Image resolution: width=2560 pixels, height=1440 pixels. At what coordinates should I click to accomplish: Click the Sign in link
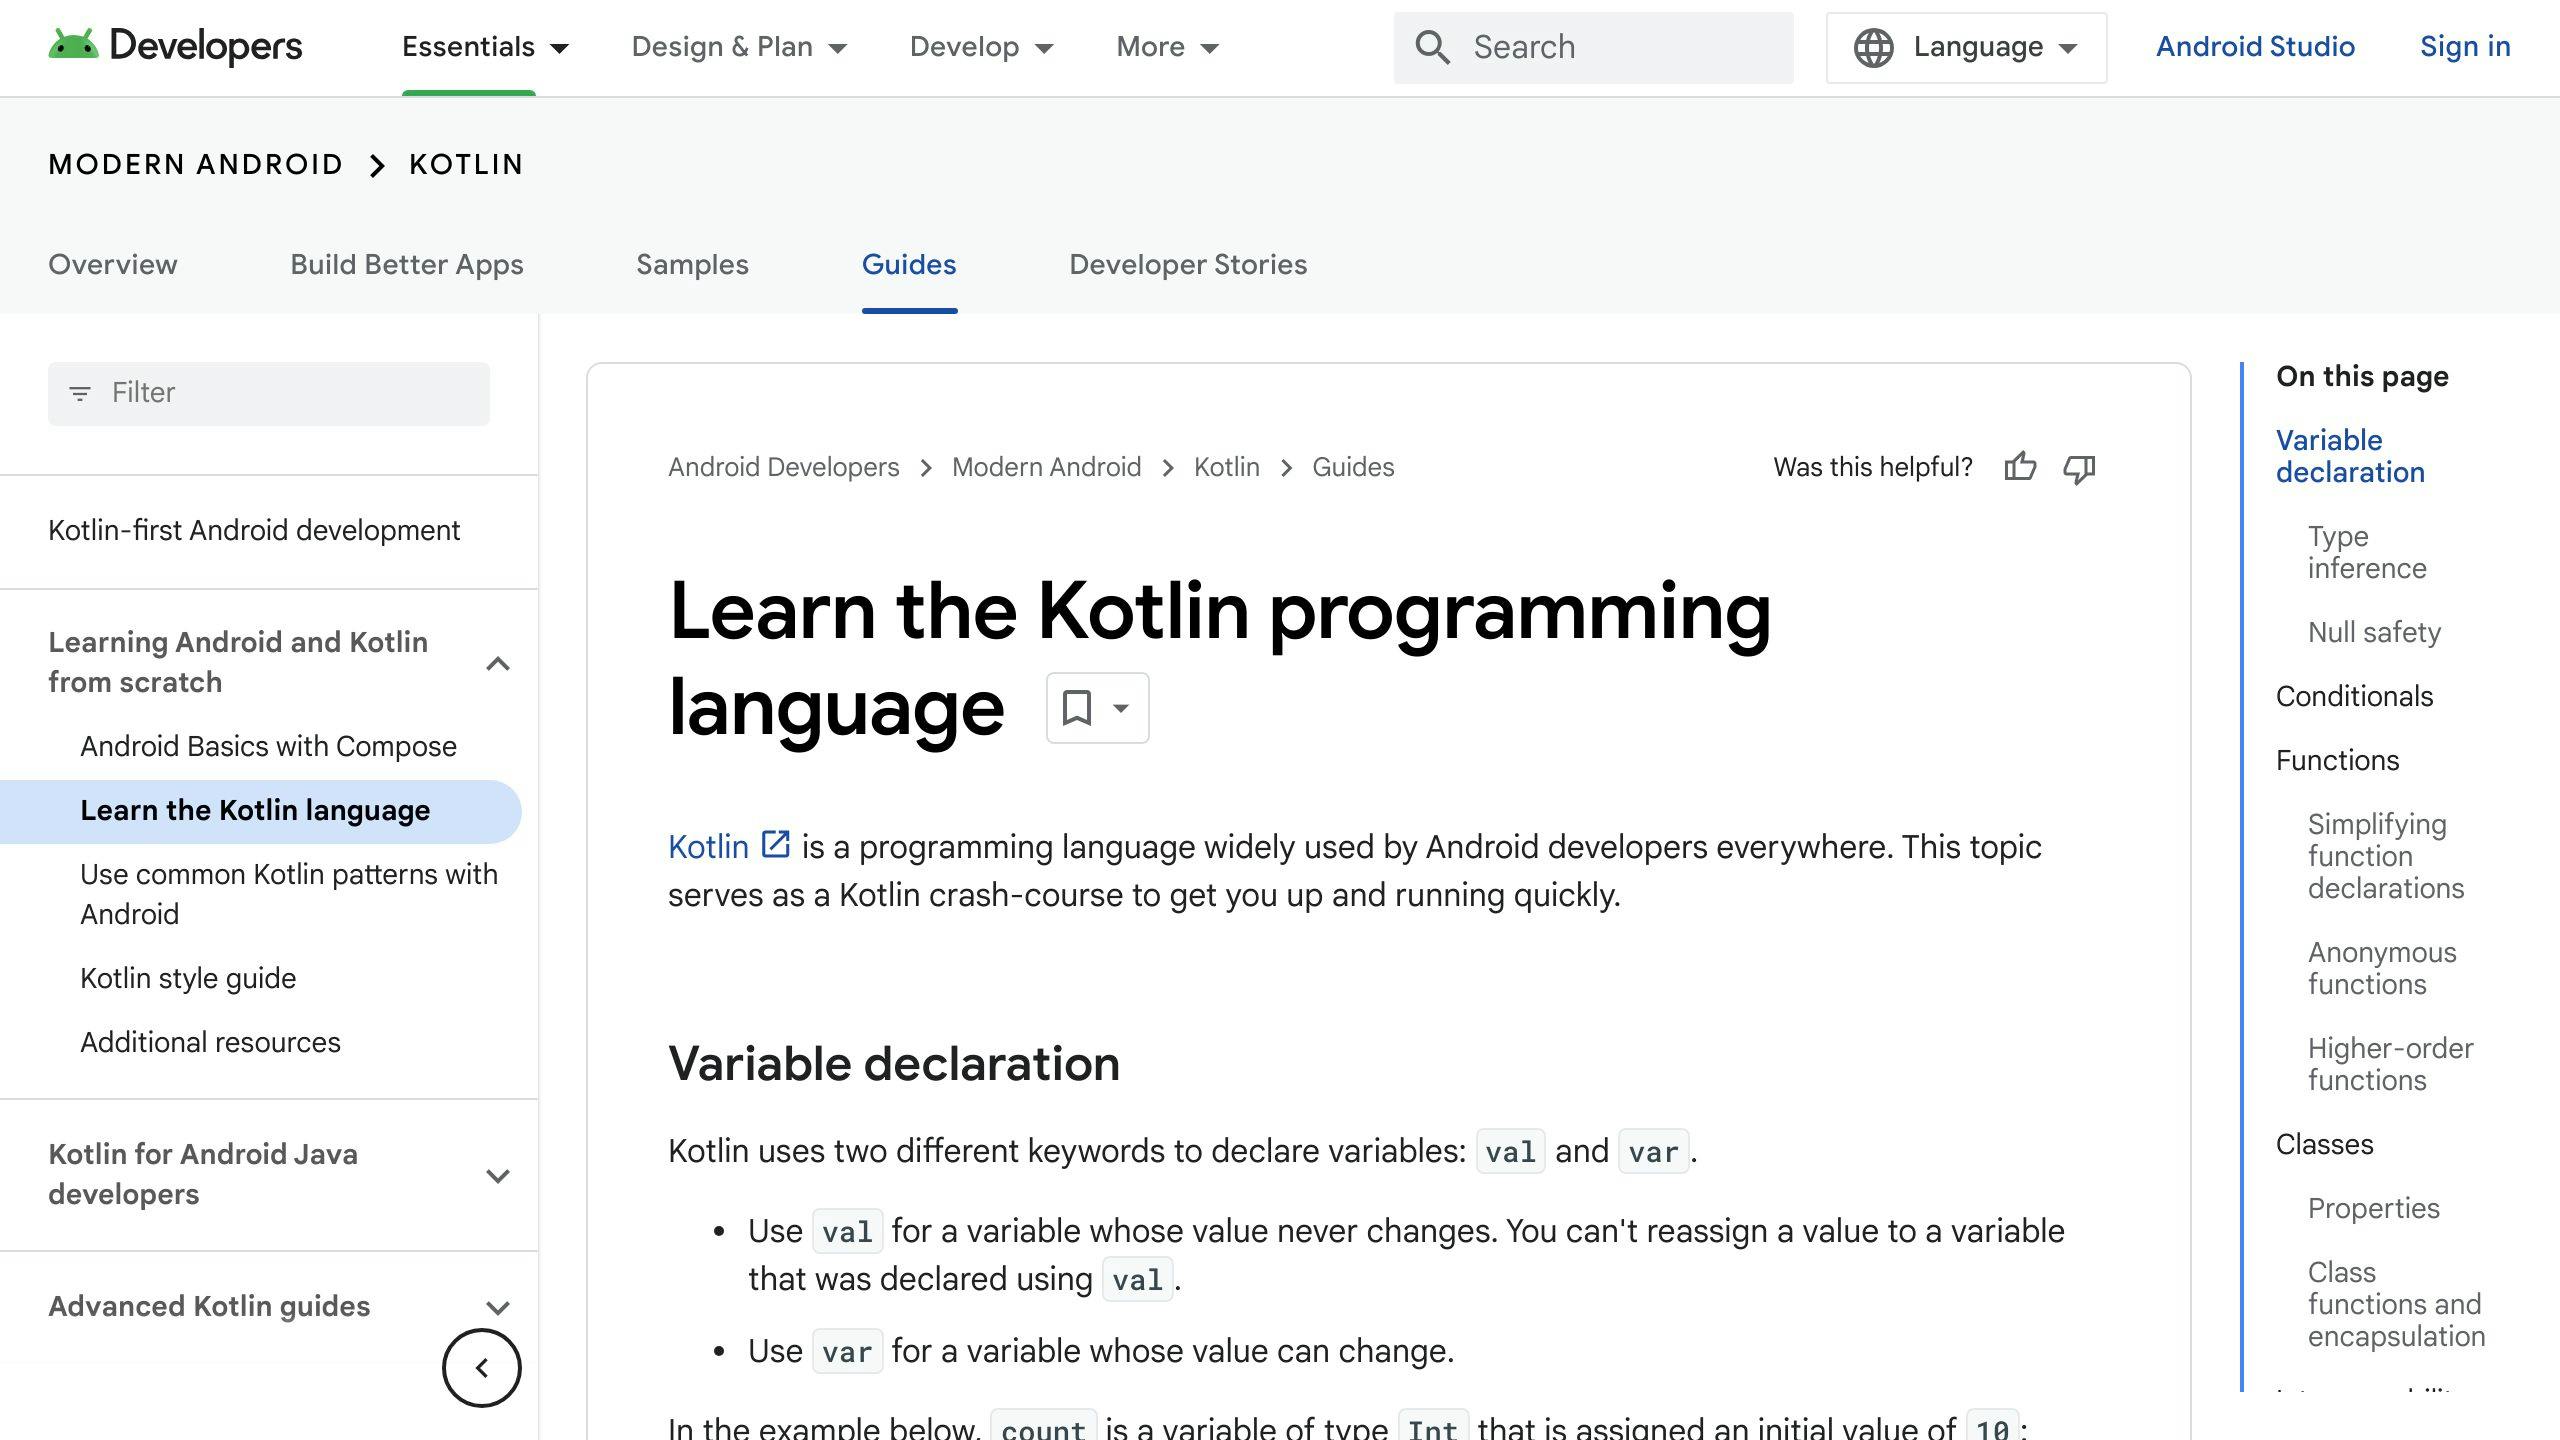click(x=2465, y=47)
